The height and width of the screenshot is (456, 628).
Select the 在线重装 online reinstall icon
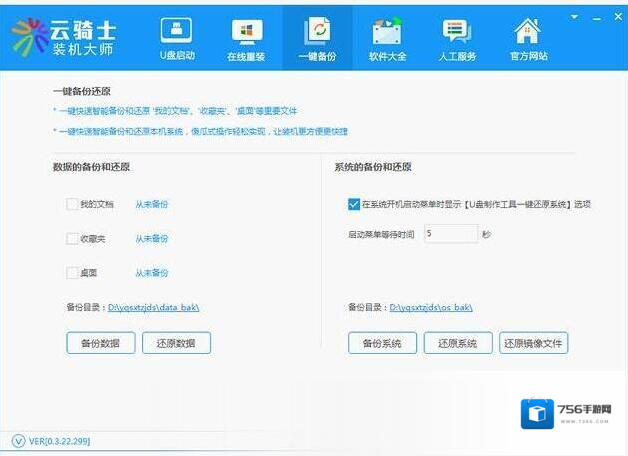pyautogui.click(x=246, y=32)
